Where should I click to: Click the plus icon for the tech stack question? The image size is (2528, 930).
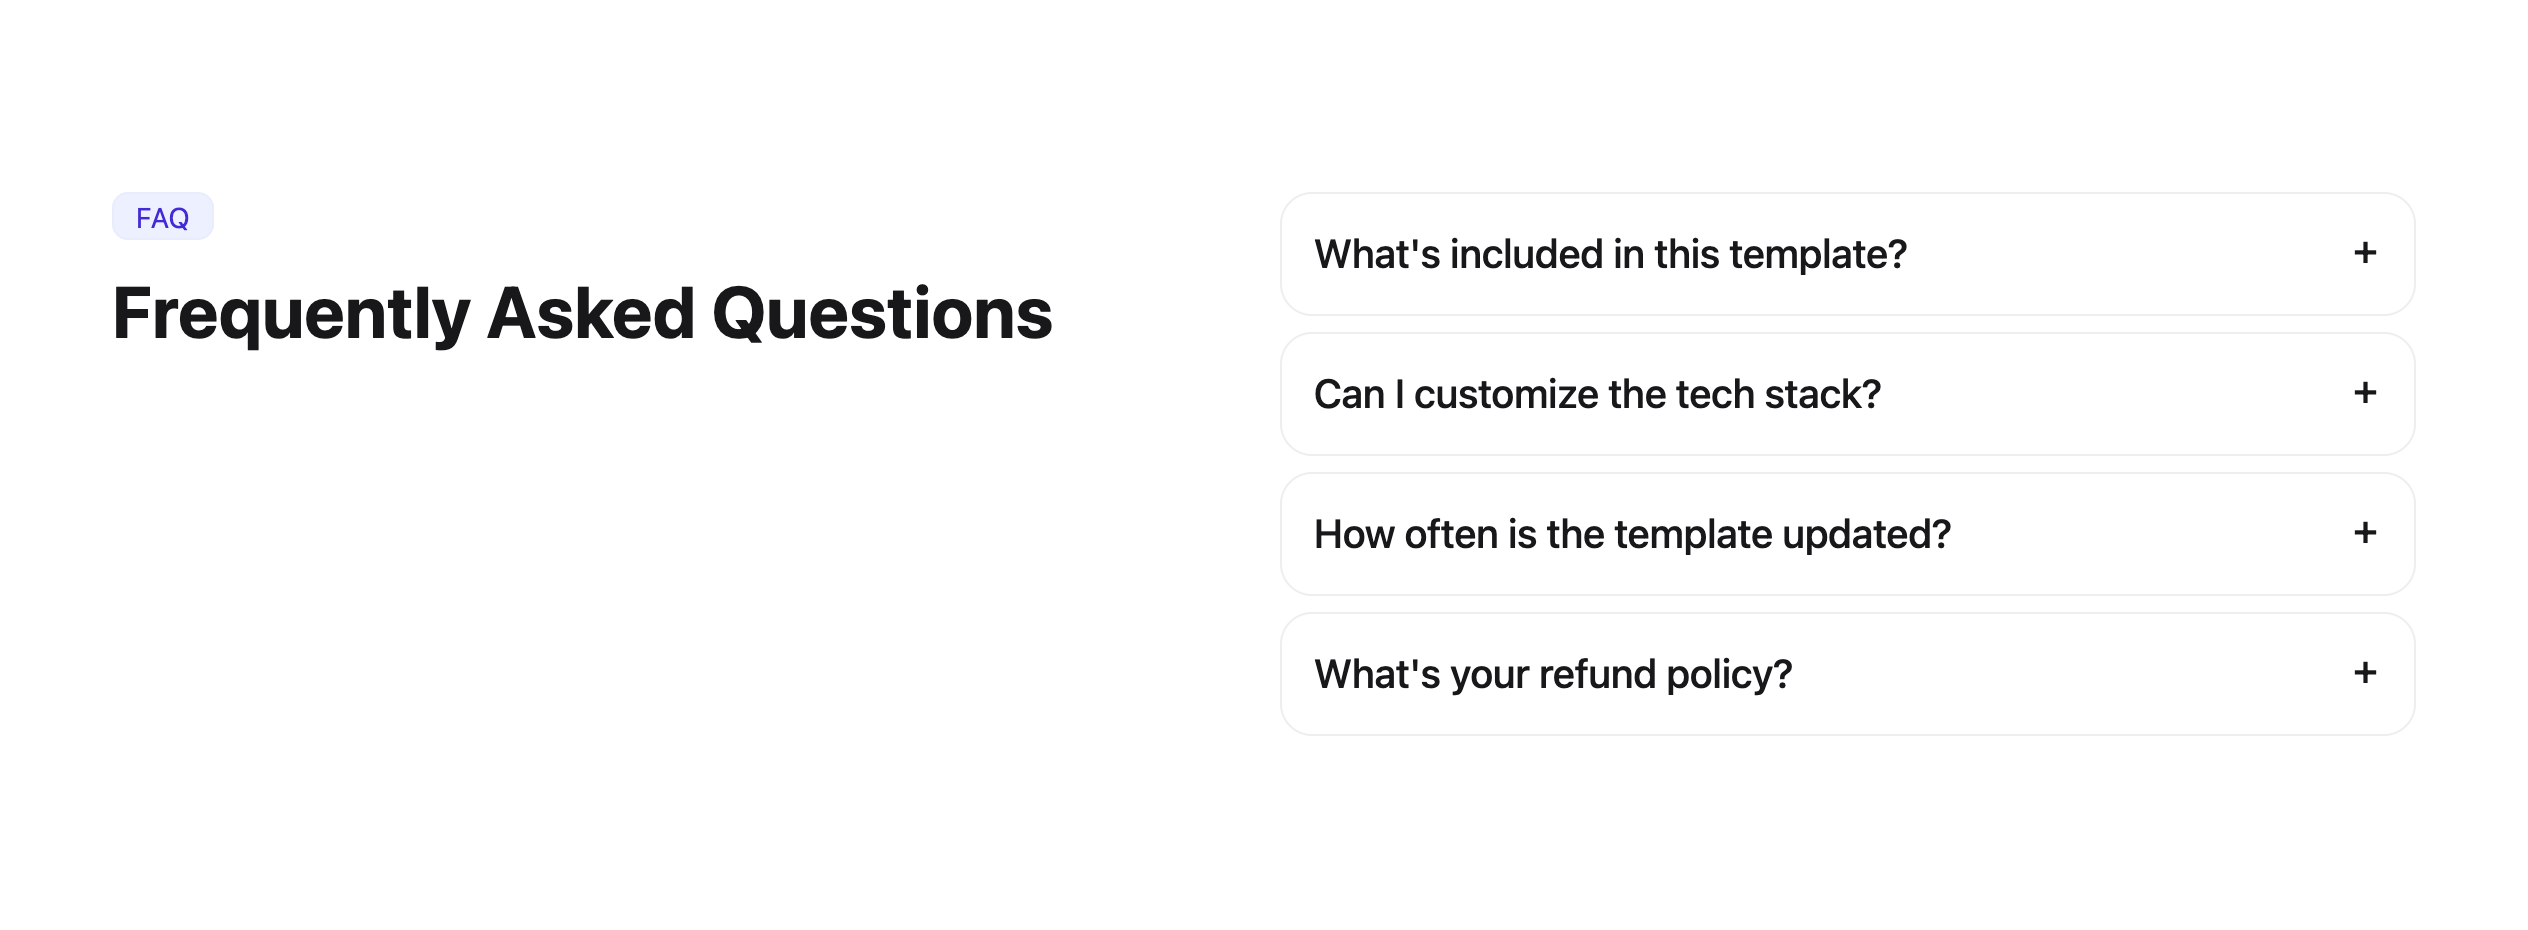coord(2365,393)
